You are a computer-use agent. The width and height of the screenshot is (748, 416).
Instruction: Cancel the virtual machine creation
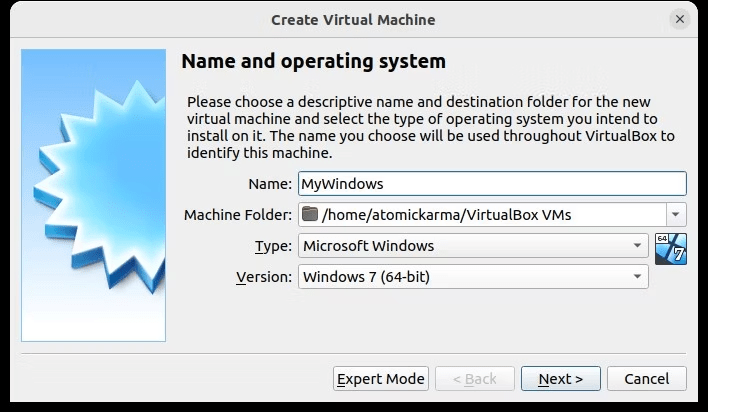tap(646, 379)
